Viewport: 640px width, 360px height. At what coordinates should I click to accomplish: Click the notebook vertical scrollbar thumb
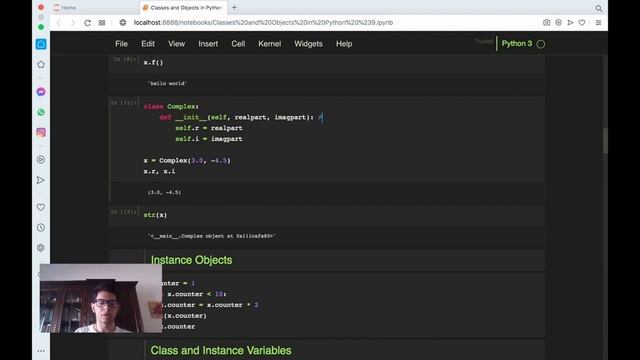click(x=605, y=141)
